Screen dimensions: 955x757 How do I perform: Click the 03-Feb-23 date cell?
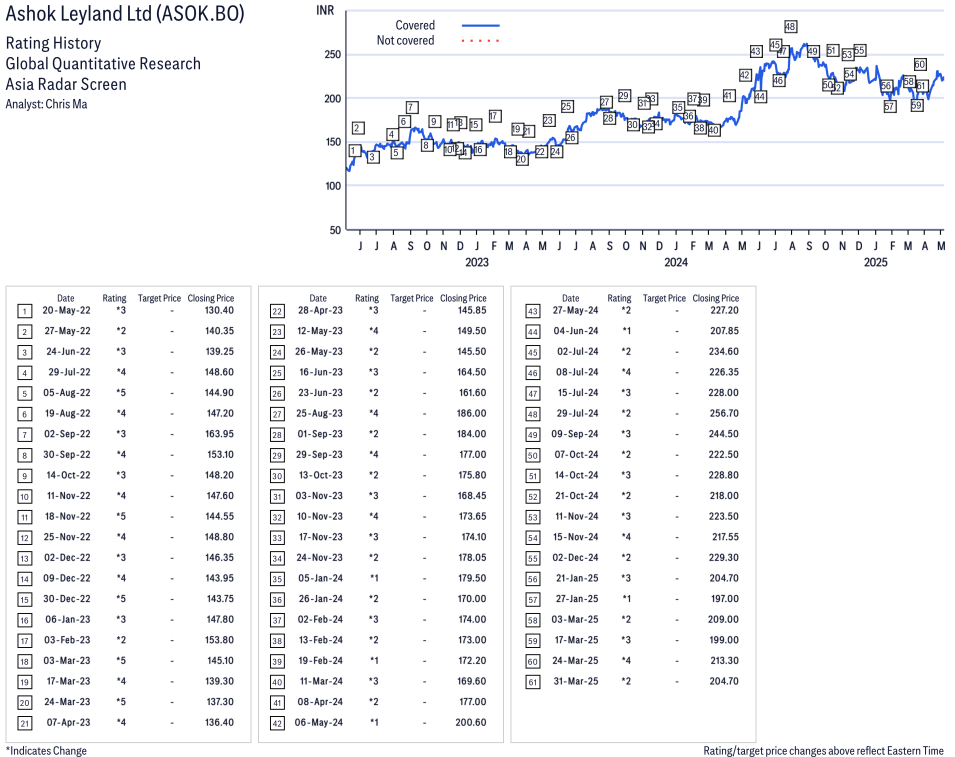pos(66,640)
